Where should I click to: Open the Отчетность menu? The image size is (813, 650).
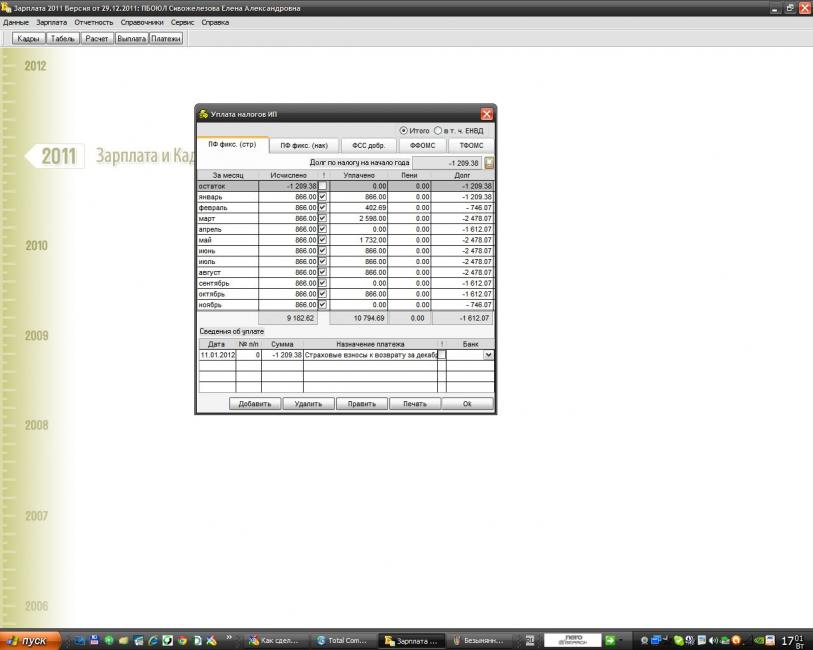tap(94, 21)
